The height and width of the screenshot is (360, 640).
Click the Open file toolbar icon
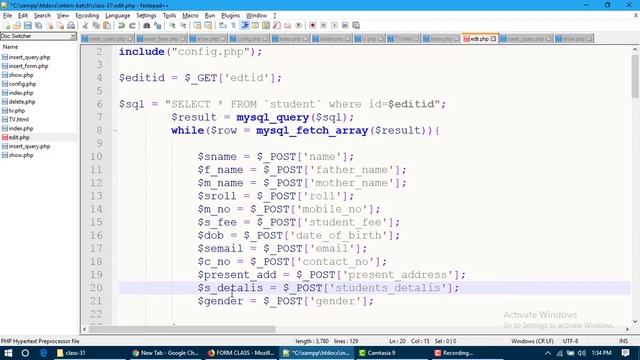[x=17, y=26]
